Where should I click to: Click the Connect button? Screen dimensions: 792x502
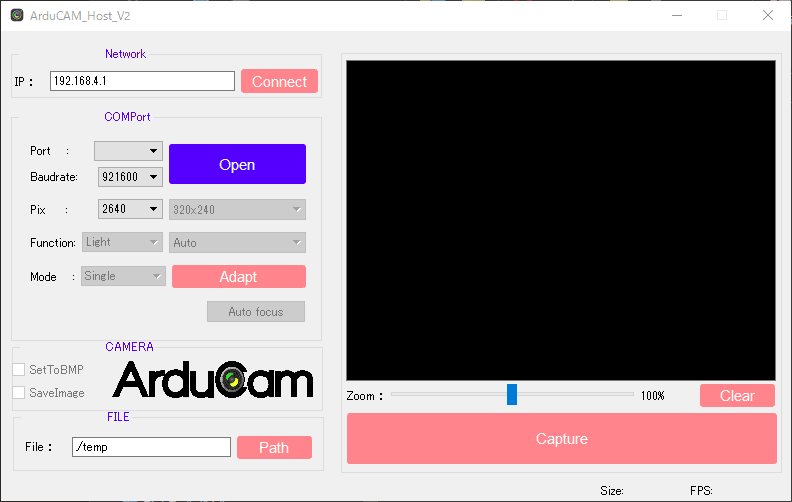(279, 81)
